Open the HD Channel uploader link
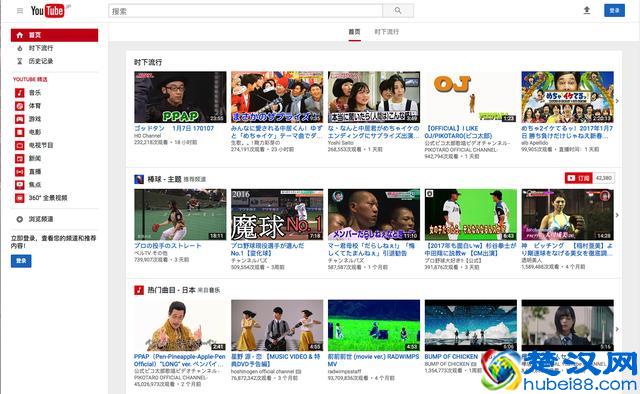This screenshot has height=394, width=640. coord(148,136)
